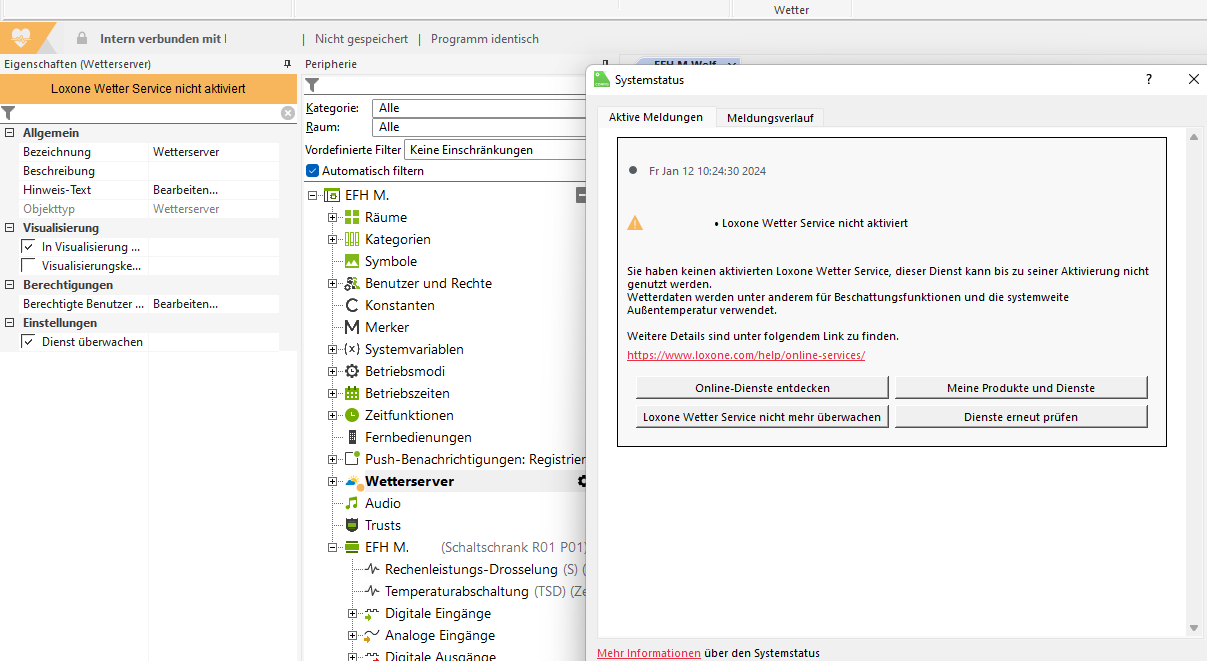Click the Trusts shield icon
Image resolution: width=1207 pixels, height=661 pixels.
tap(352, 525)
